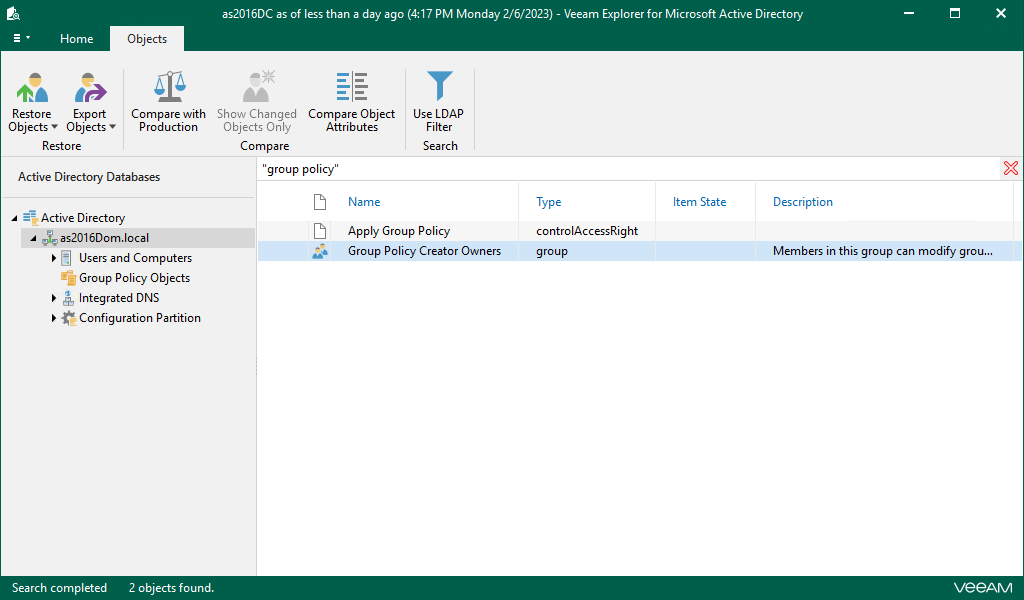Click the Restore Objects ribbon icon
1024x600 pixels.
coord(32,88)
